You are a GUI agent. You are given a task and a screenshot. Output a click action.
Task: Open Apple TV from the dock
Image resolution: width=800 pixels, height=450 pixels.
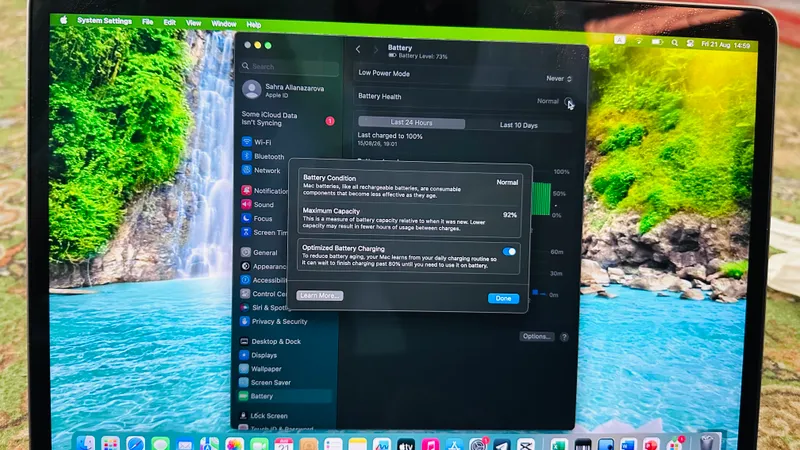point(406,445)
